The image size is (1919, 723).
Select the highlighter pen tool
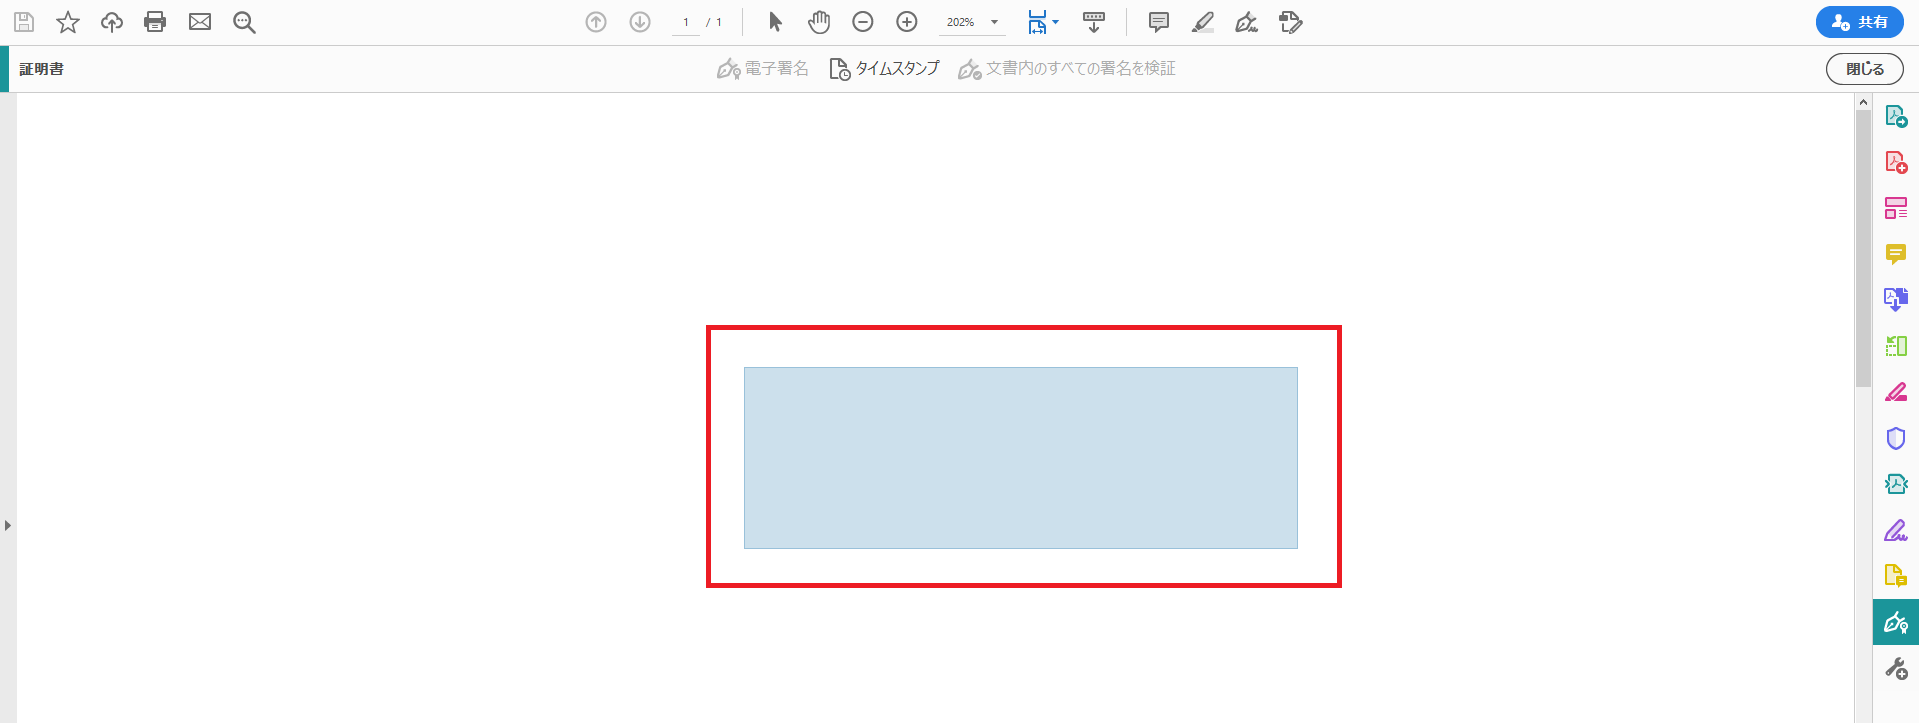pyautogui.click(x=1203, y=22)
